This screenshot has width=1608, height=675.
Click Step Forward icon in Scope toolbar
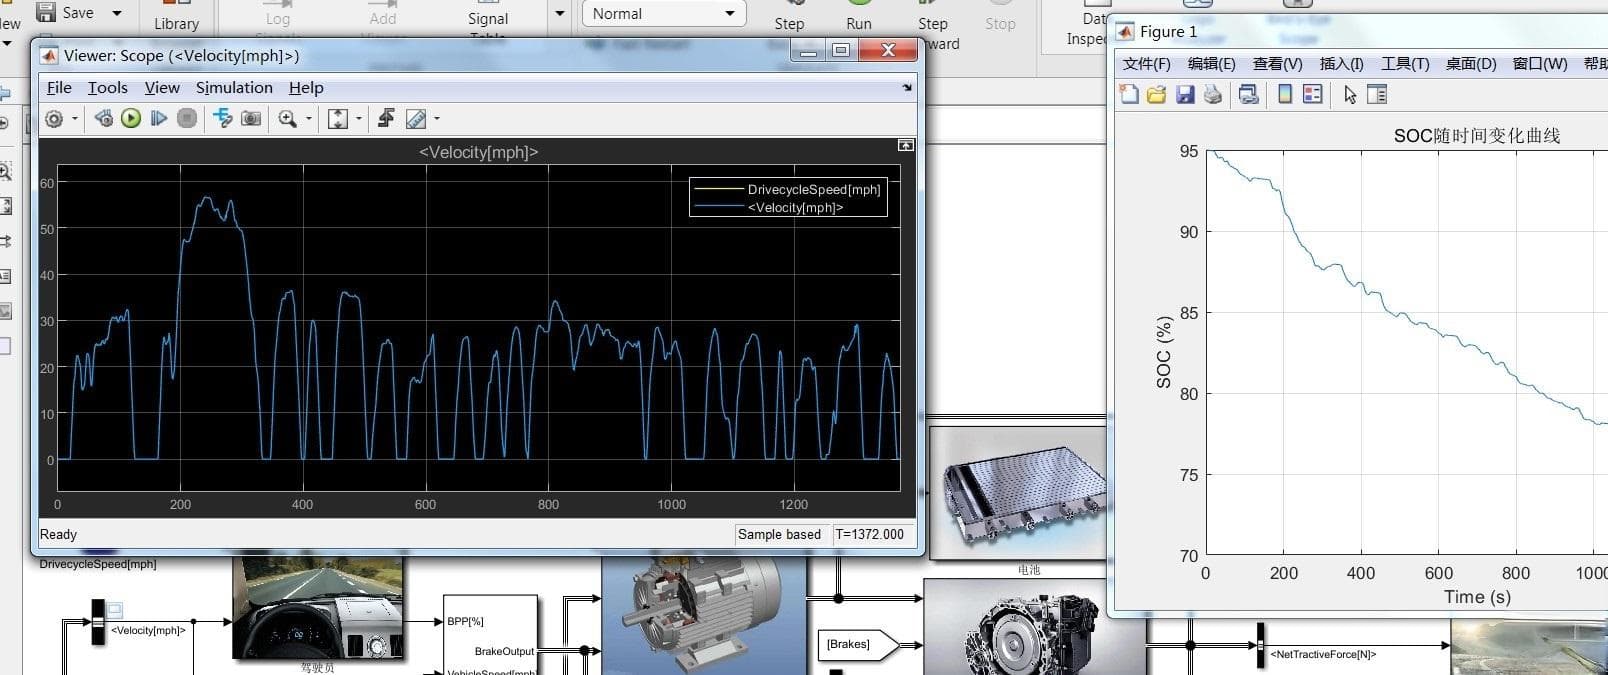click(x=158, y=119)
